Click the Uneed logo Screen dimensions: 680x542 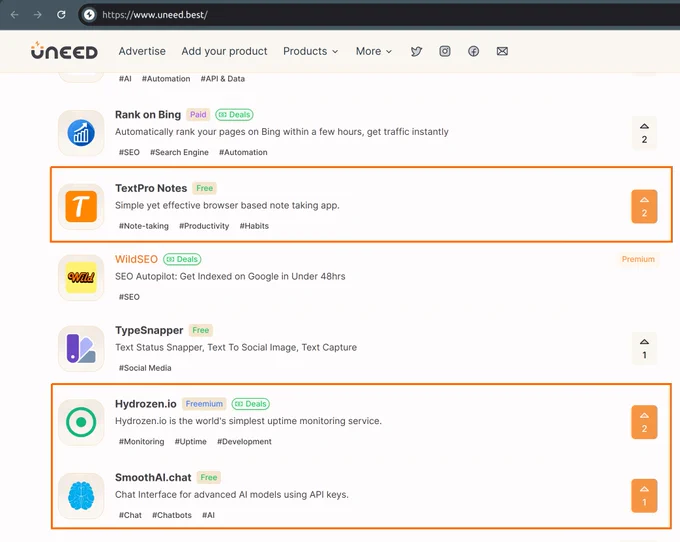point(64,51)
